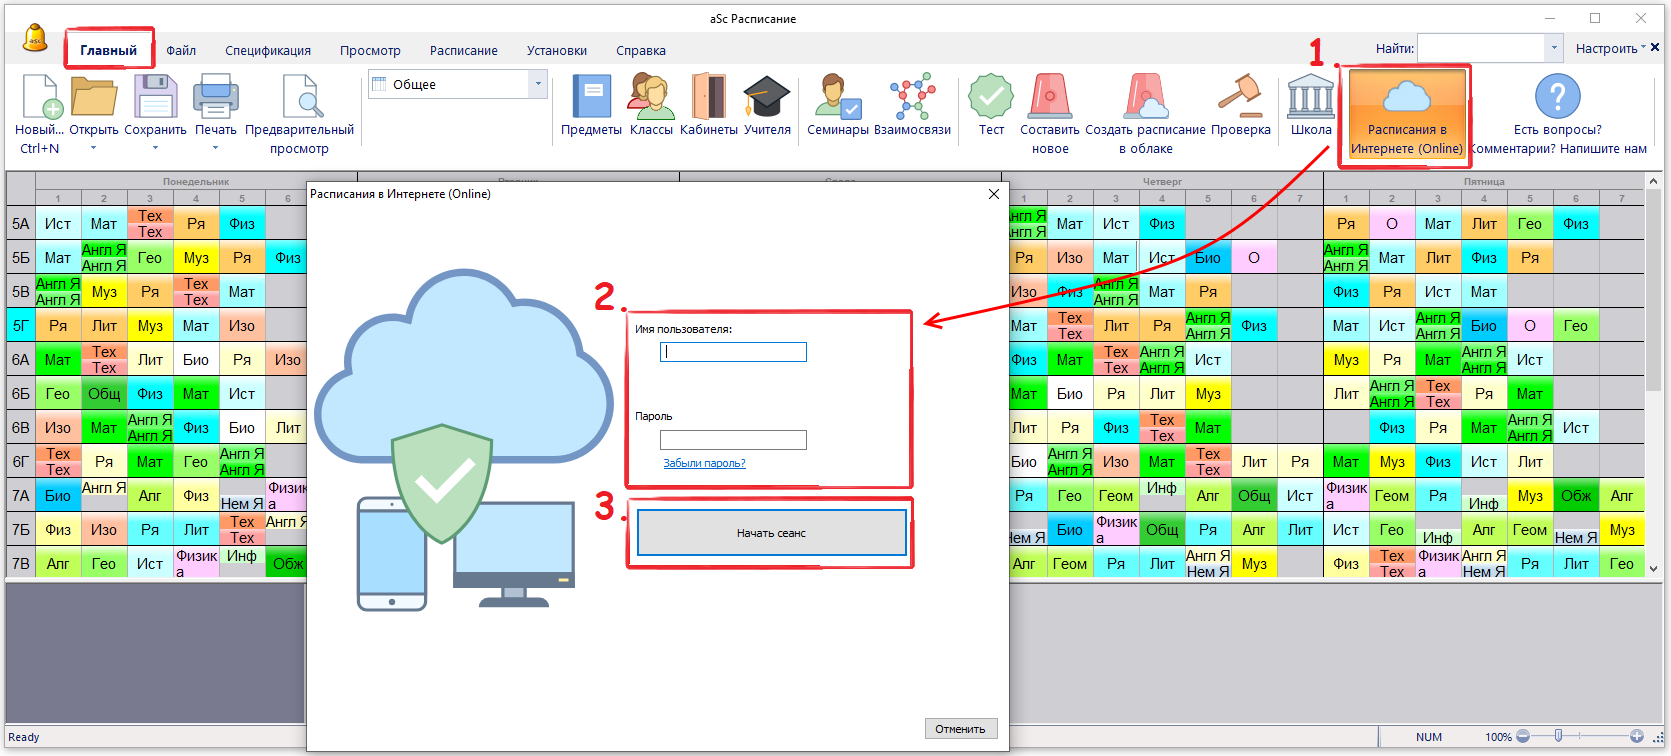Click the Имя пользователя input field

733,352
